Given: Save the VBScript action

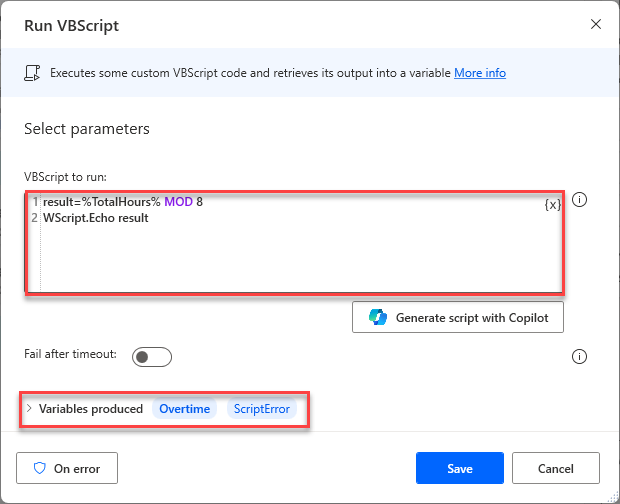Looking at the screenshot, I should point(459,468).
